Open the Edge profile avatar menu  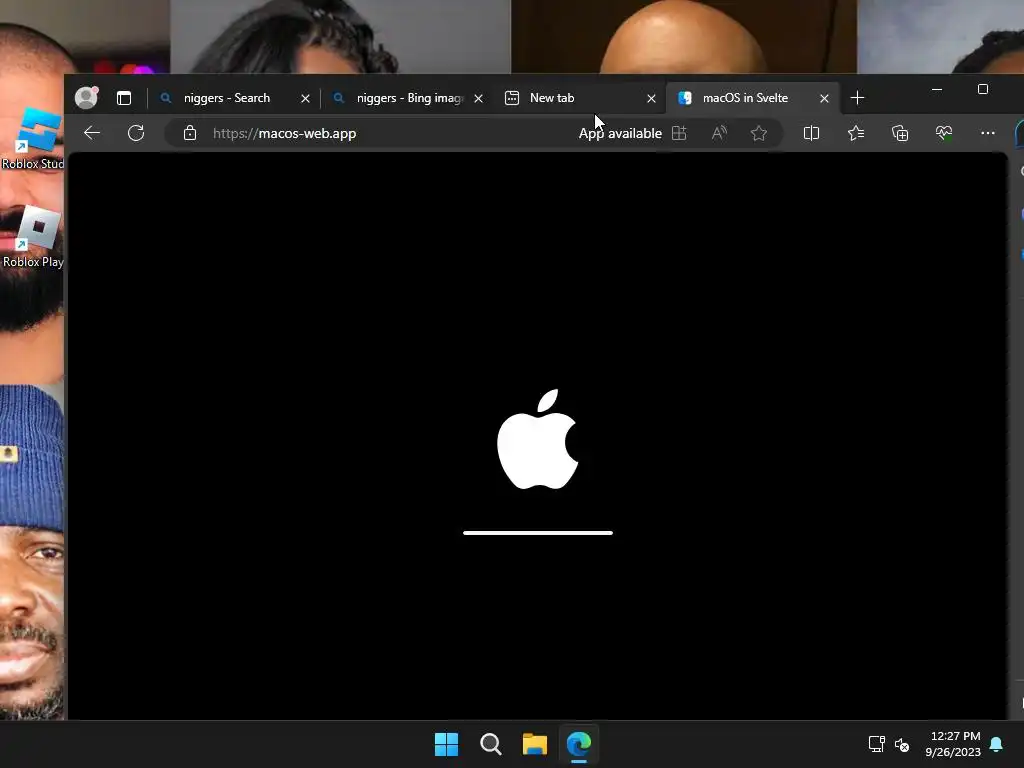pos(86,97)
